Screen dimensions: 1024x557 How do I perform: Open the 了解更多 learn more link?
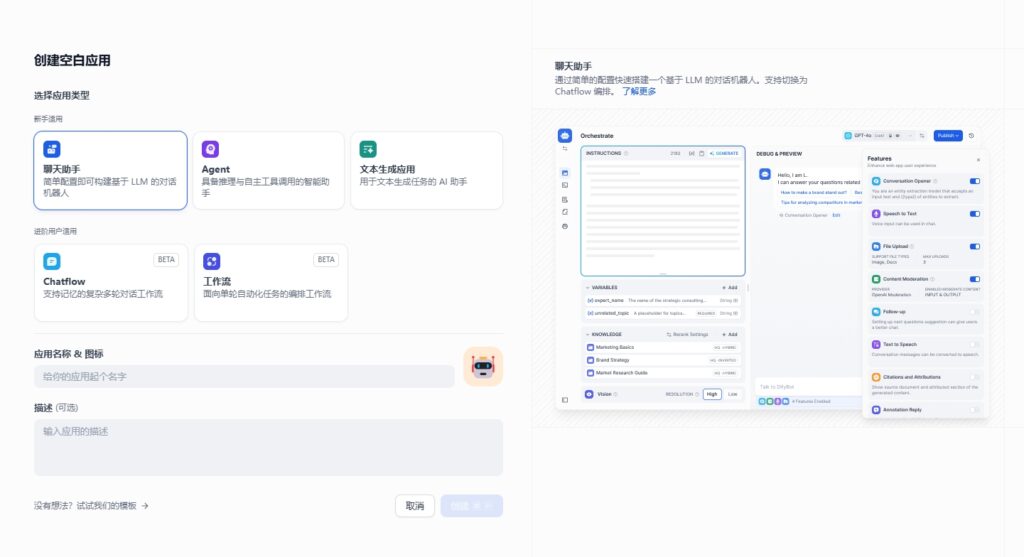coord(639,91)
